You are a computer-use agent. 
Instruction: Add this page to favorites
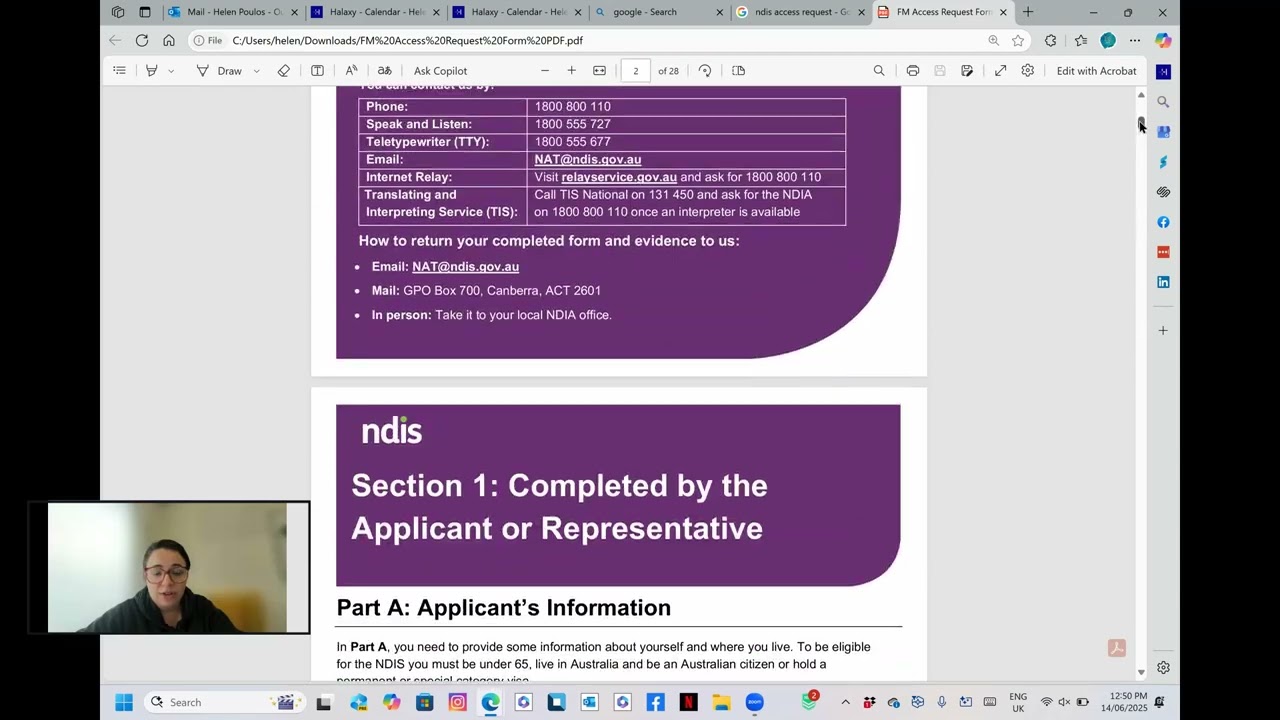[x=1018, y=41]
